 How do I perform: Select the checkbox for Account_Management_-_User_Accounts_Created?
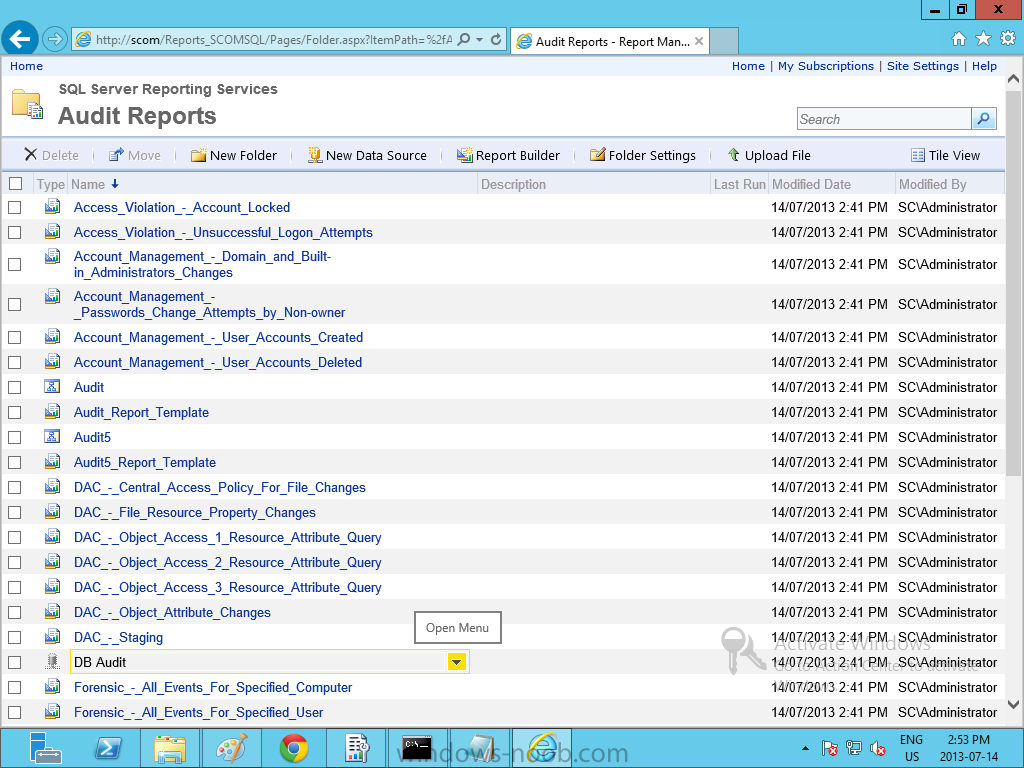14,338
